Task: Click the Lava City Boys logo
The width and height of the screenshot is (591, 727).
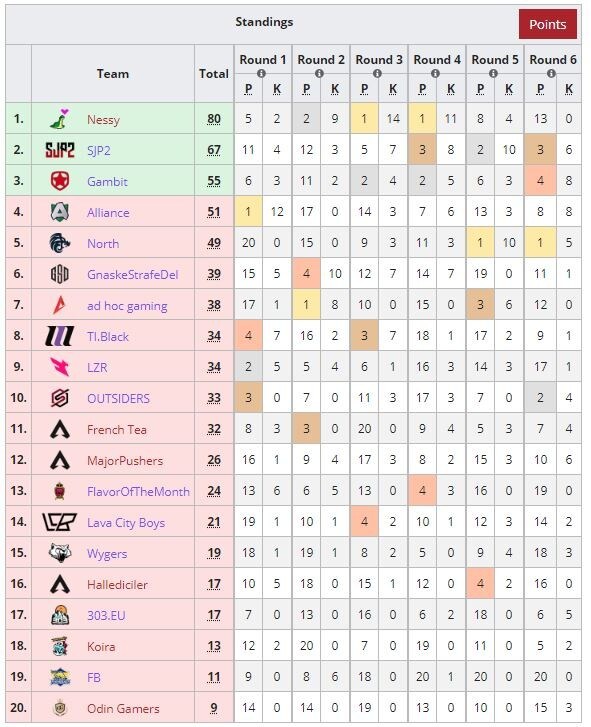Action: point(59,522)
